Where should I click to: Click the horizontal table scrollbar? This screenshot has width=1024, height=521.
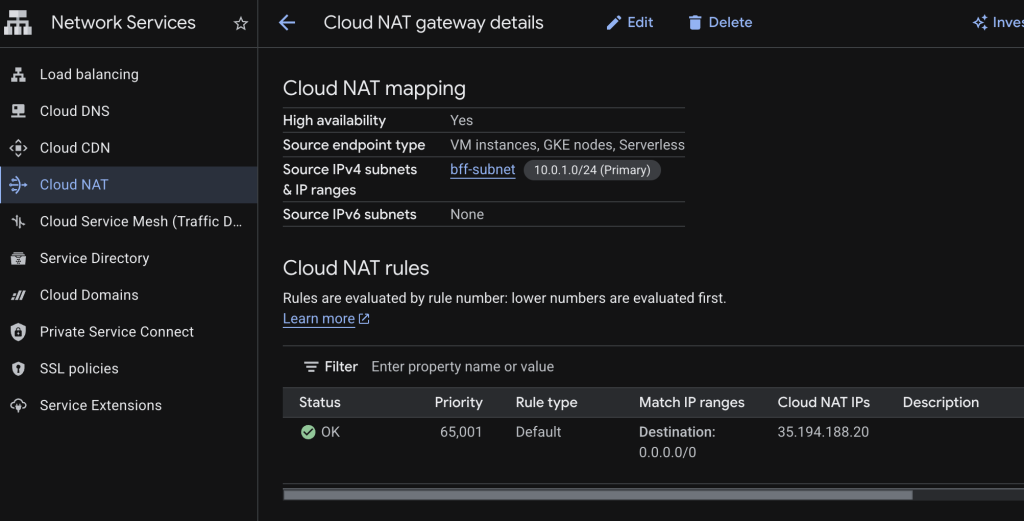click(598, 495)
